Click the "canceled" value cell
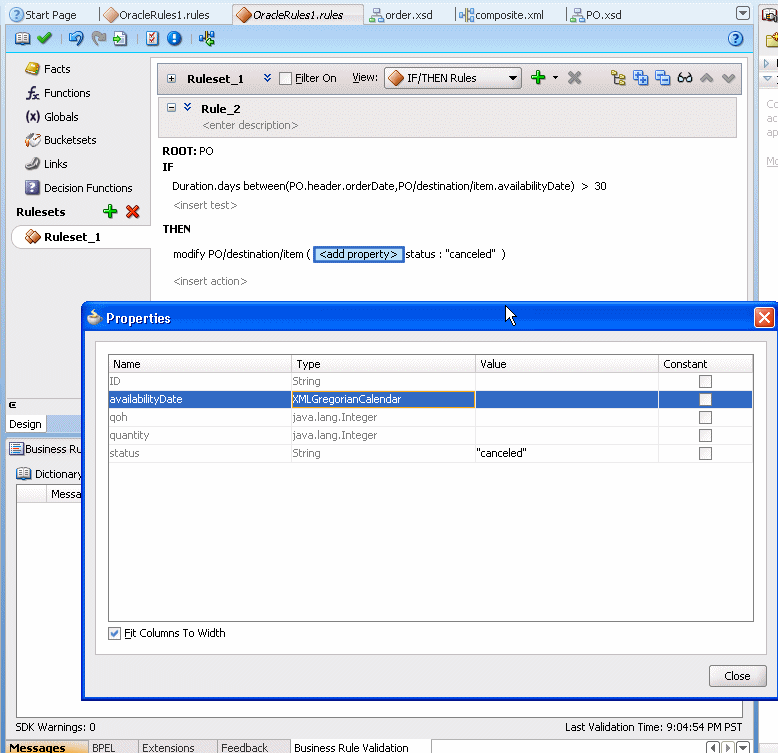Image resolution: width=778 pixels, height=753 pixels. (567, 453)
